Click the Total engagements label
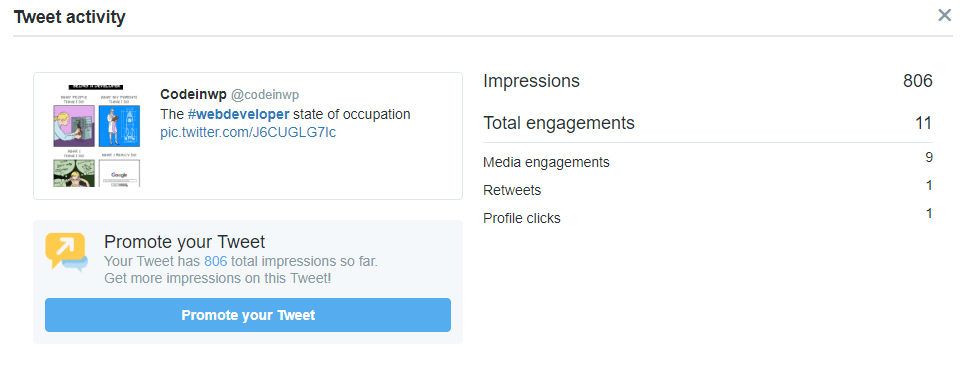Screen dimensions: 964x377 click(x=558, y=123)
